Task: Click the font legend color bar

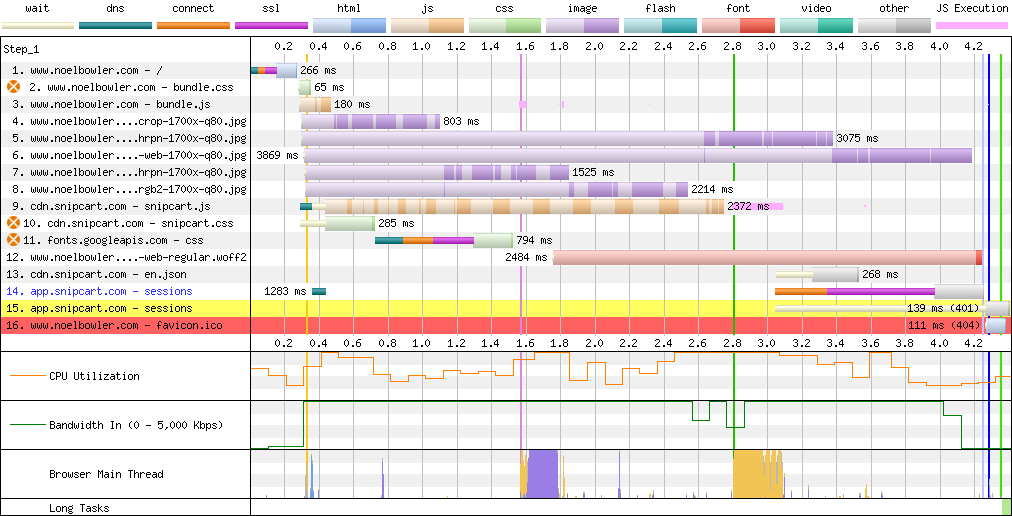Action: point(738,26)
